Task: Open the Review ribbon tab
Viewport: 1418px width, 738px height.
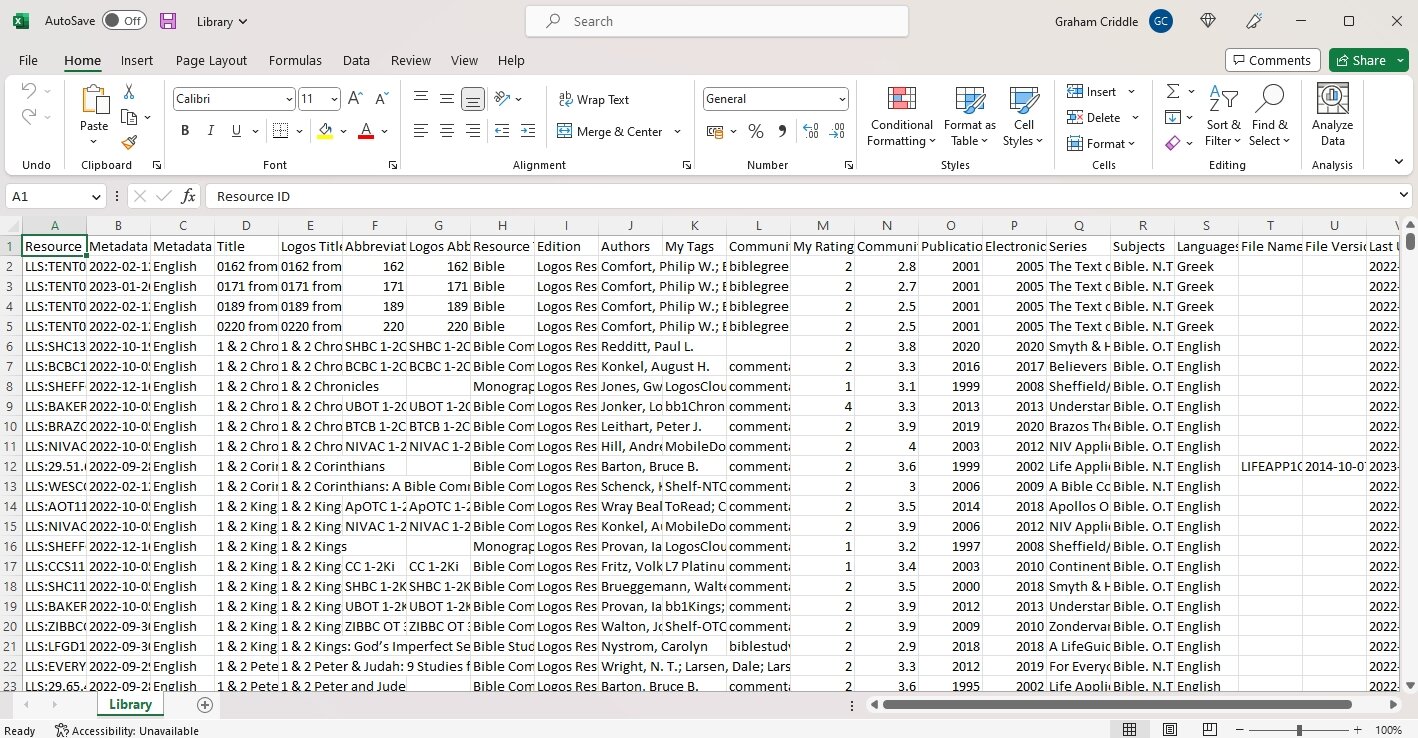Action: coord(410,60)
